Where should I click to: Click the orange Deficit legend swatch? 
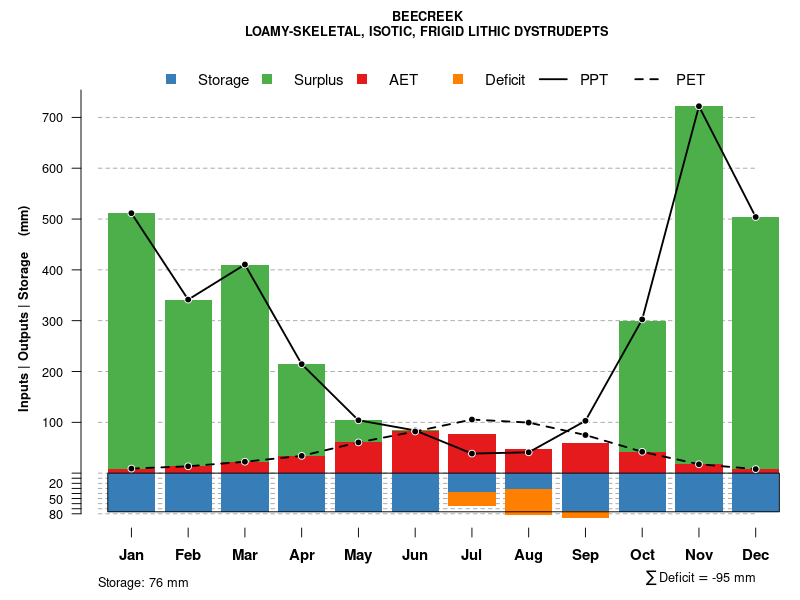(x=458, y=79)
